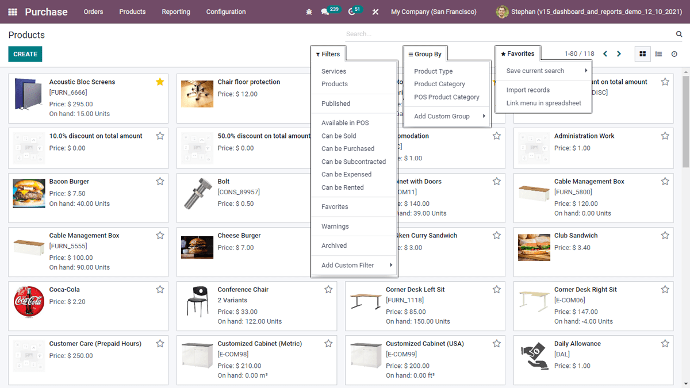
Task: Apply the Published filter
Action: coord(336,103)
